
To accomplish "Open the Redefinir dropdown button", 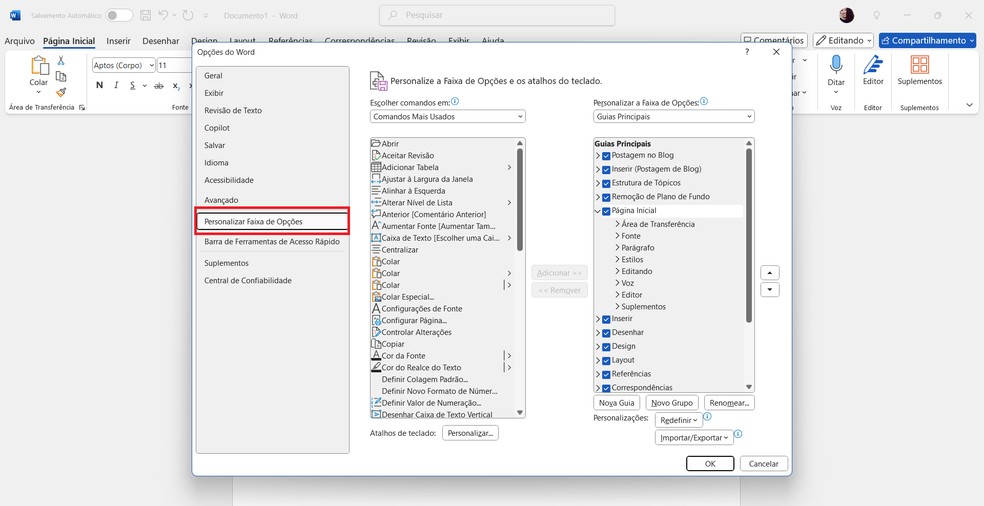I will click(x=679, y=420).
